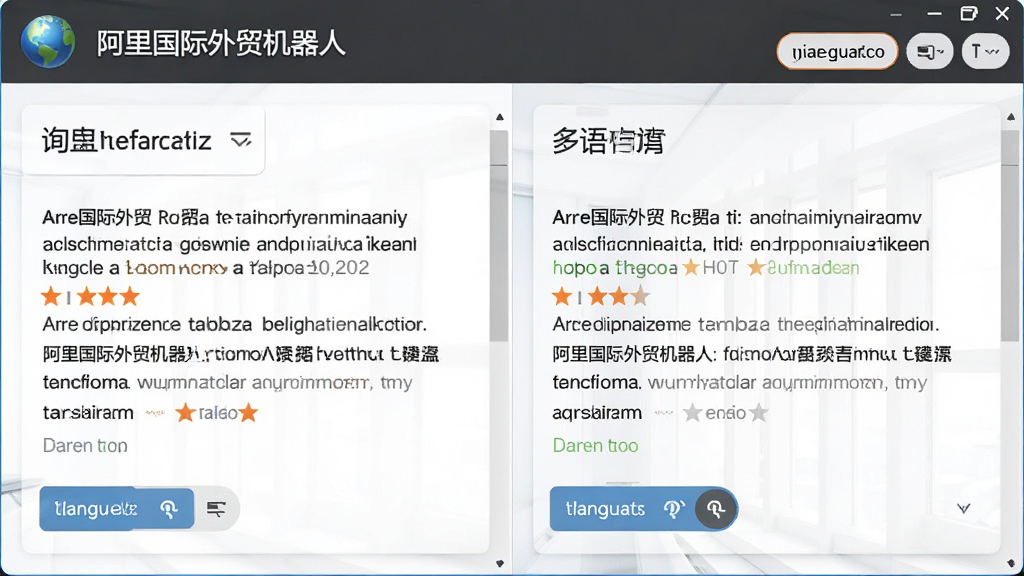
Task: Maximize the window
Action: pos(969,14)
